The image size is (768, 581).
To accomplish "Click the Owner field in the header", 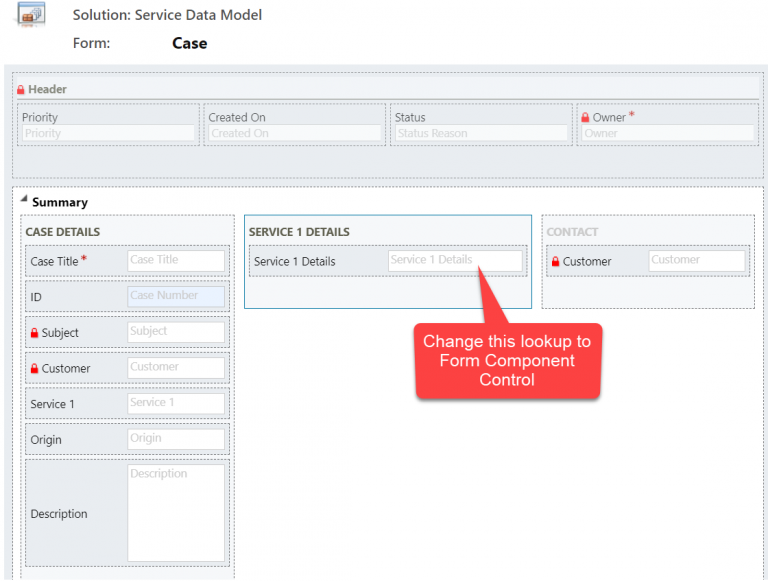I will point(667,133).
